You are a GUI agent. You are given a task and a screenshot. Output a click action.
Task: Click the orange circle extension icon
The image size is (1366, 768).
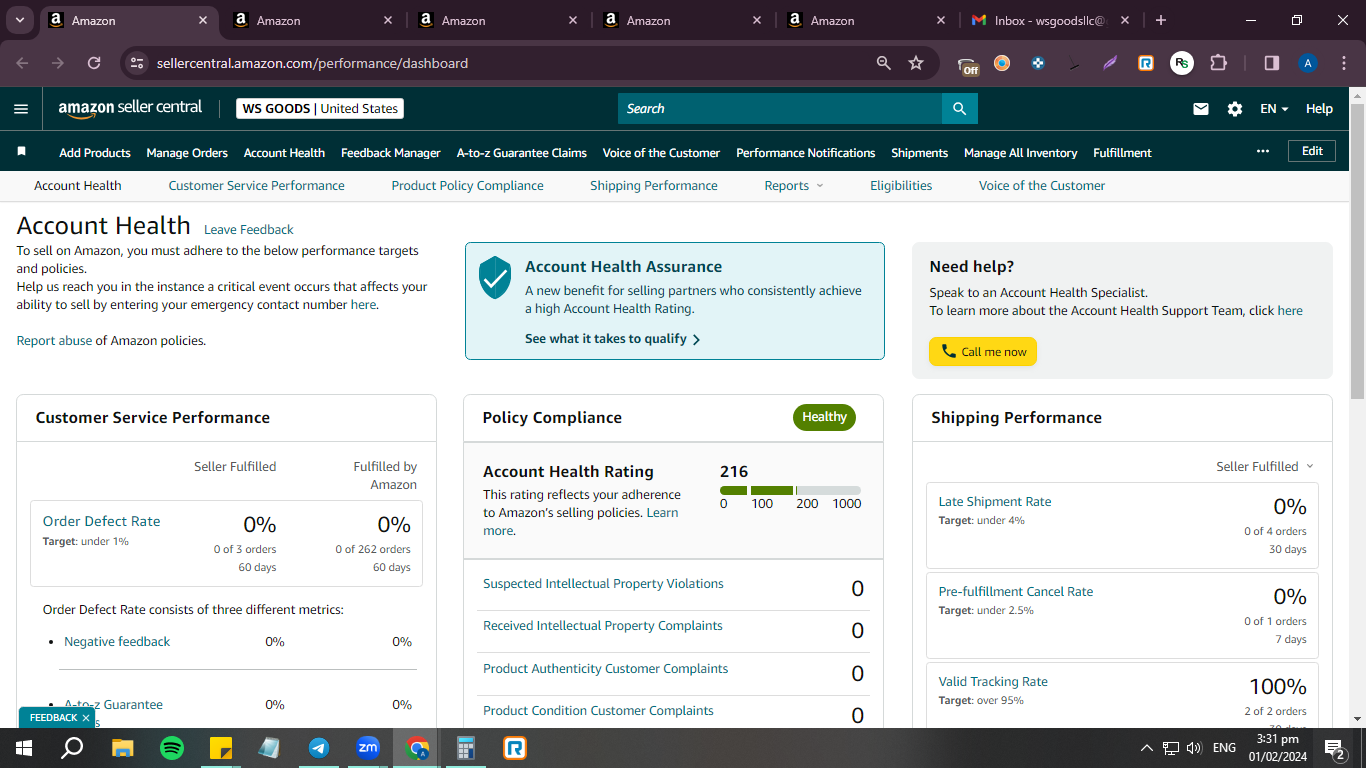[1002, 63]
